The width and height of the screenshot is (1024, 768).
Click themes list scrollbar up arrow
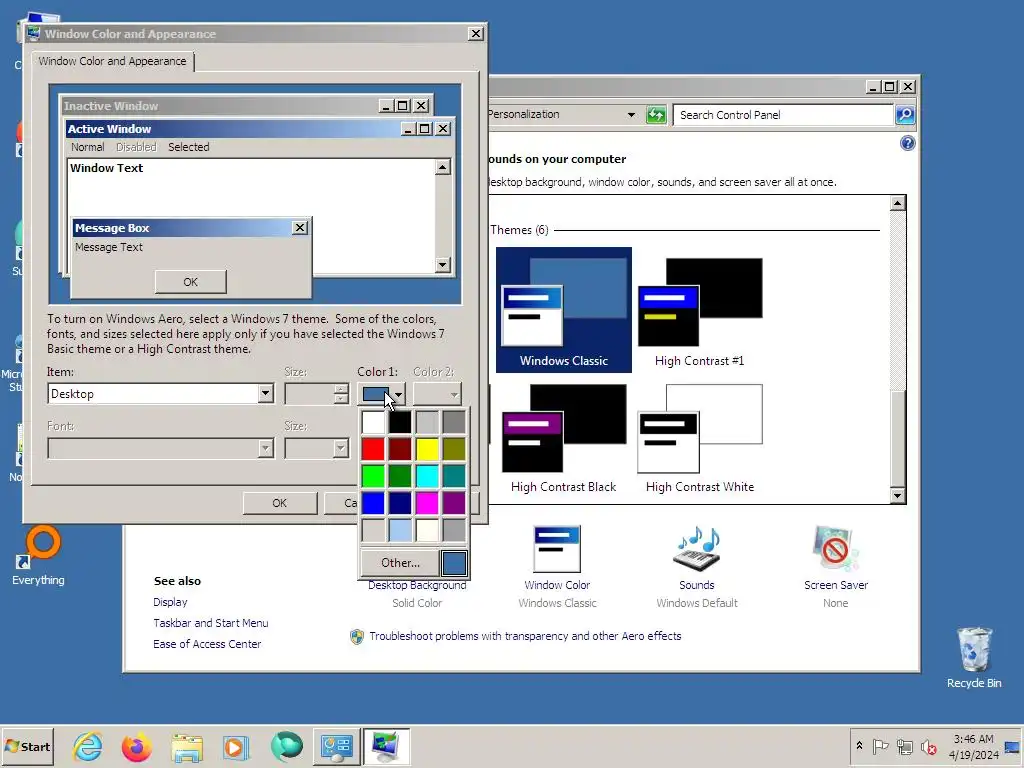tap(897, 203)
